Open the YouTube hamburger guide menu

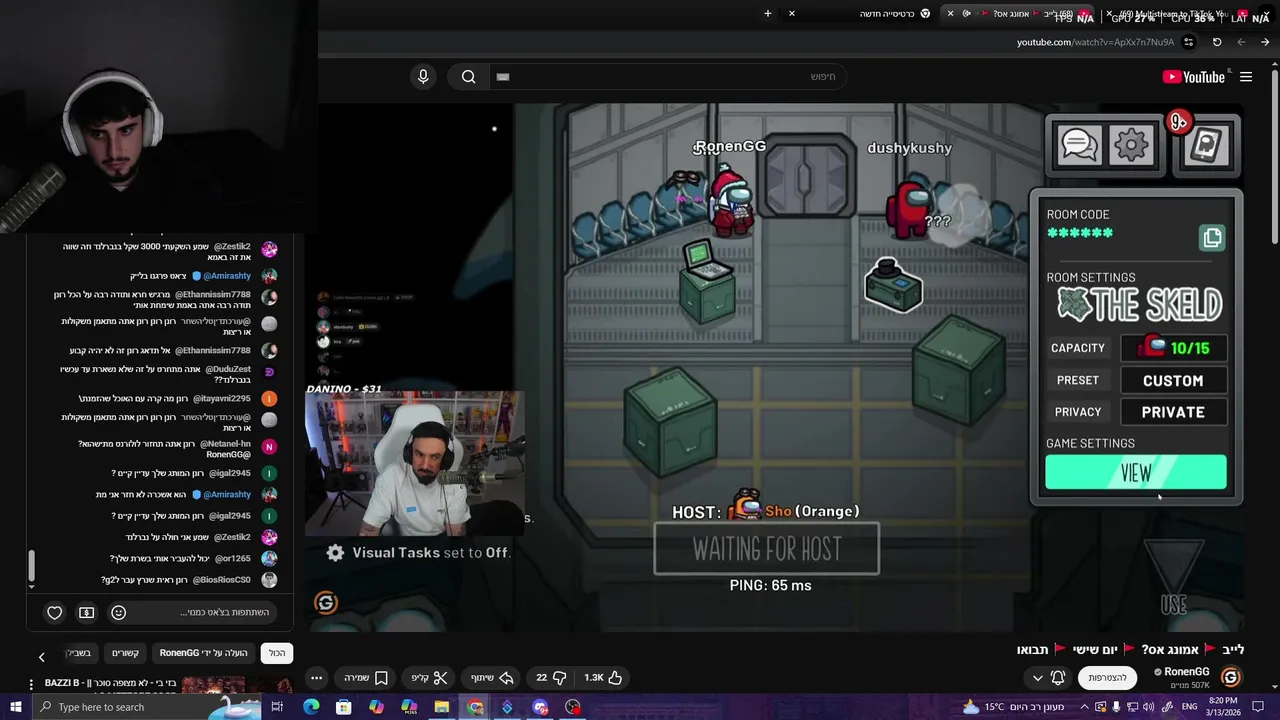click(1246, 77)
